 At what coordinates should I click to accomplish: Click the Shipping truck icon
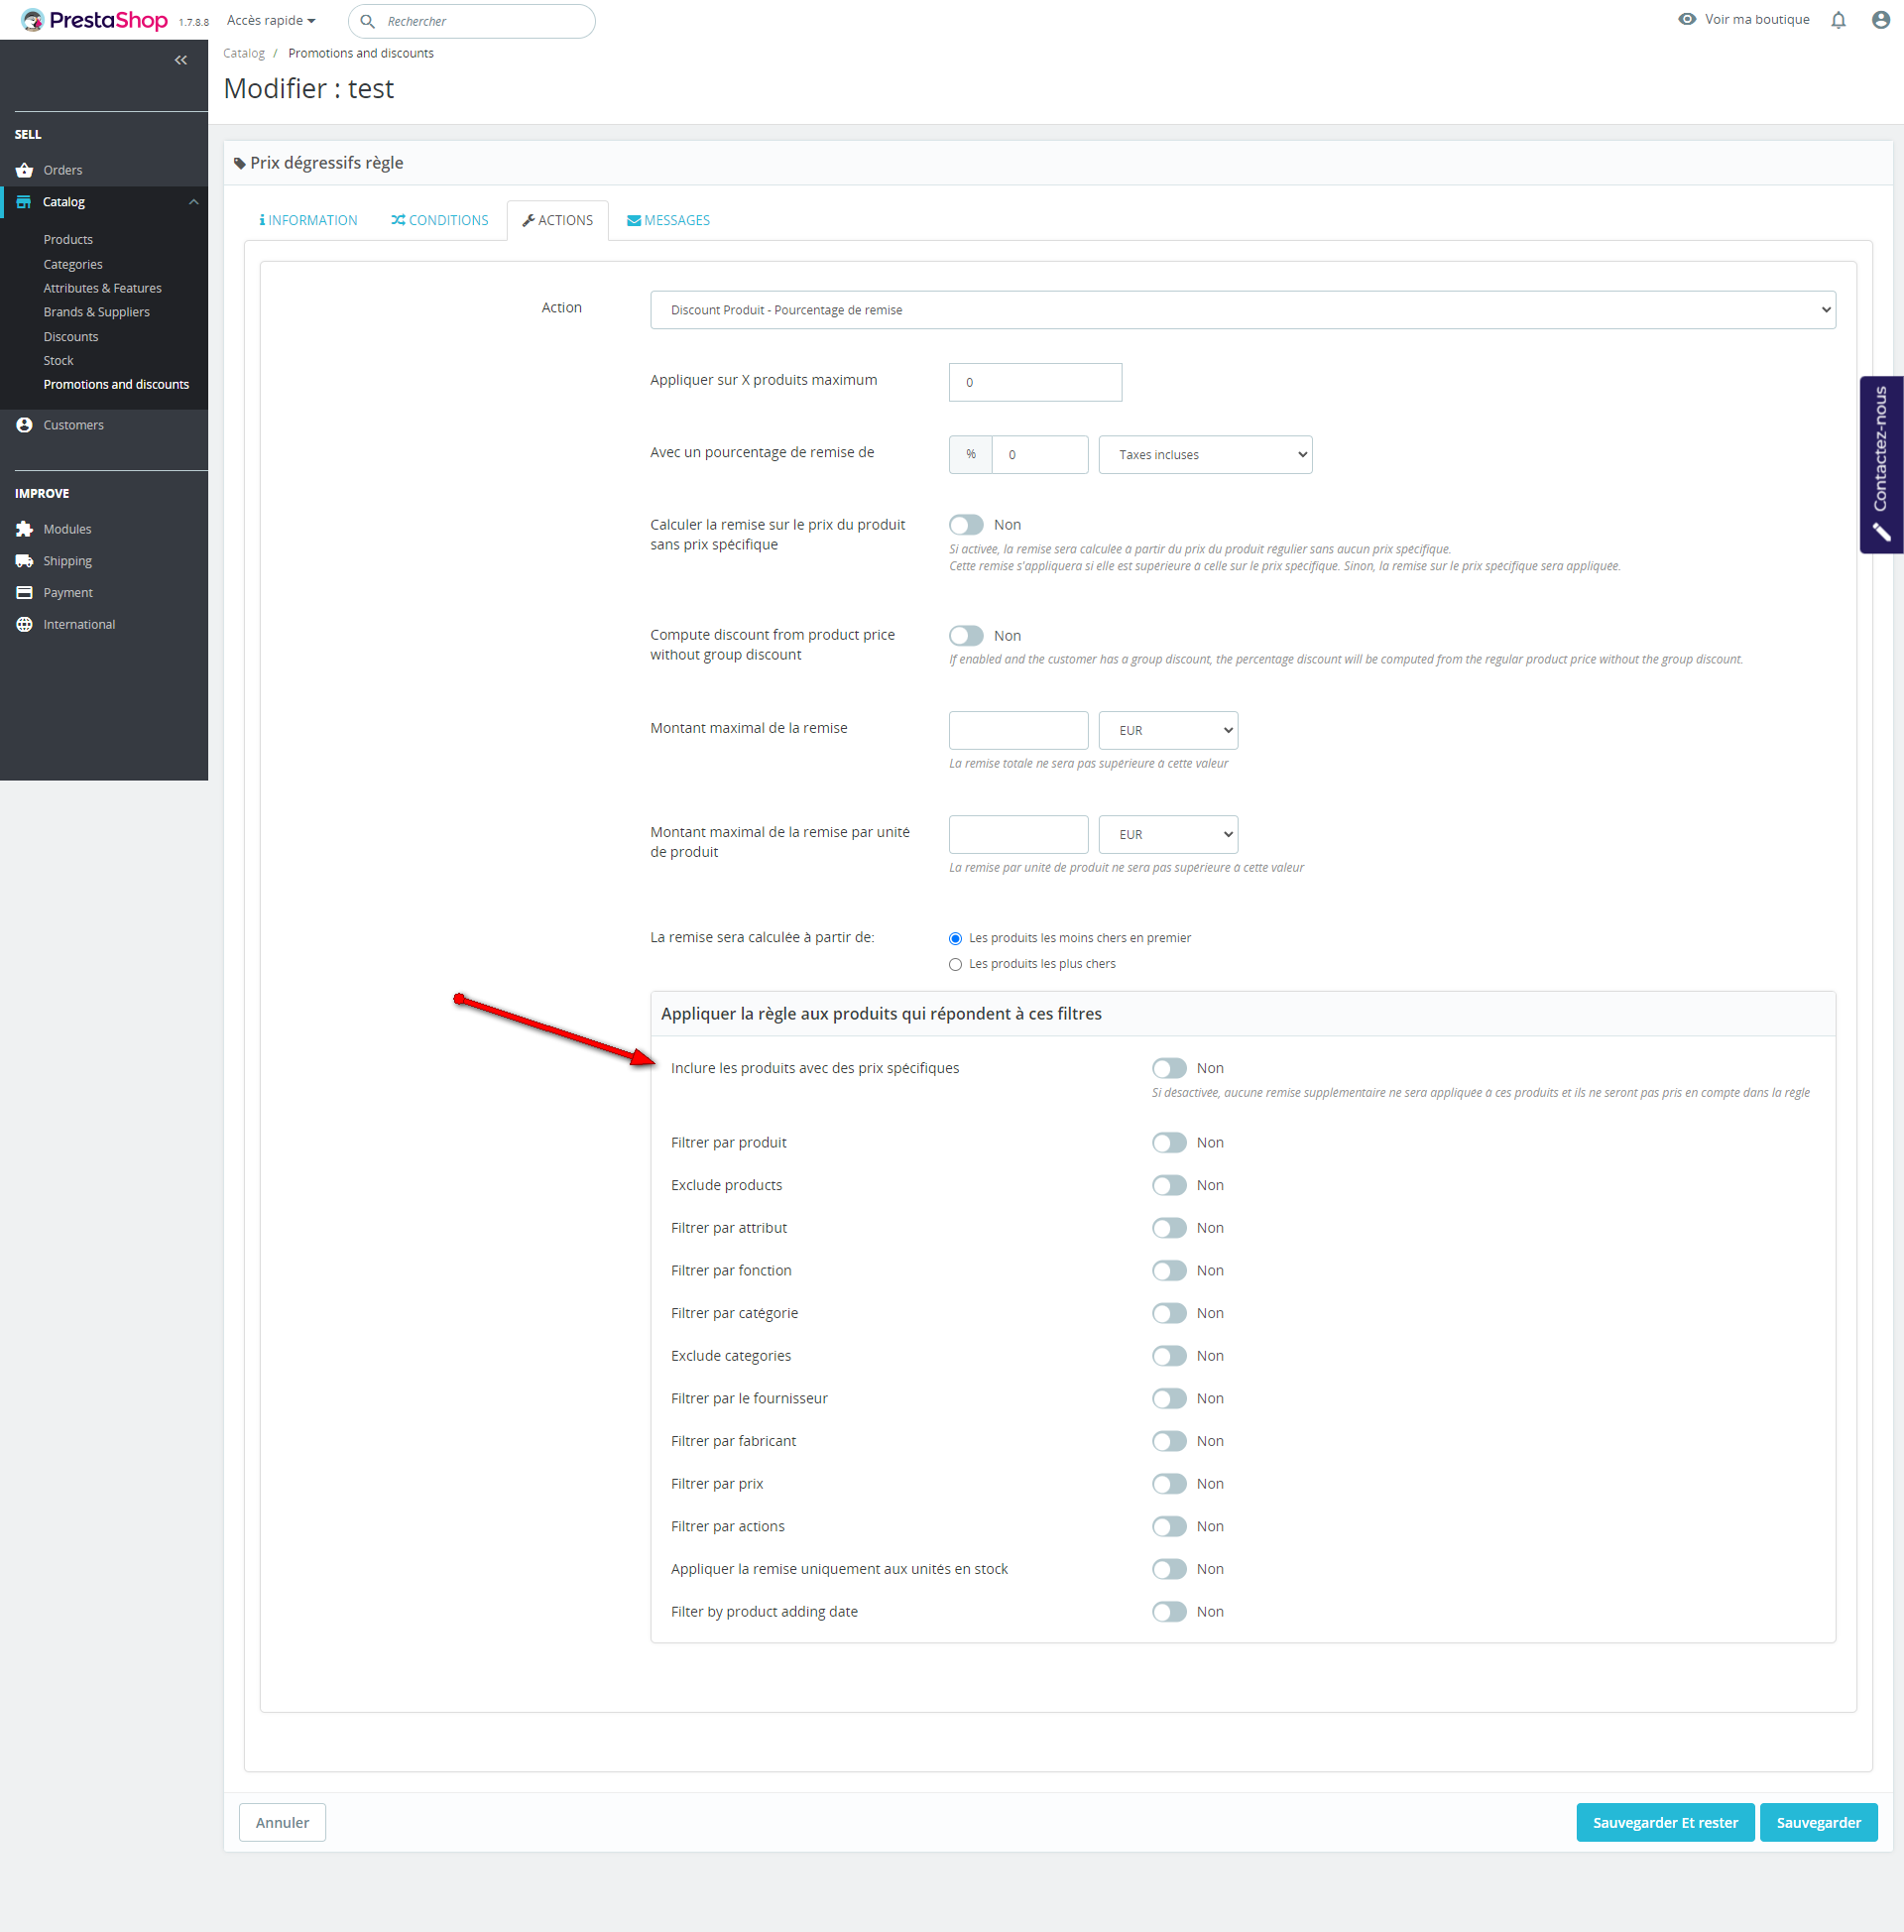[x=25, y=561]
